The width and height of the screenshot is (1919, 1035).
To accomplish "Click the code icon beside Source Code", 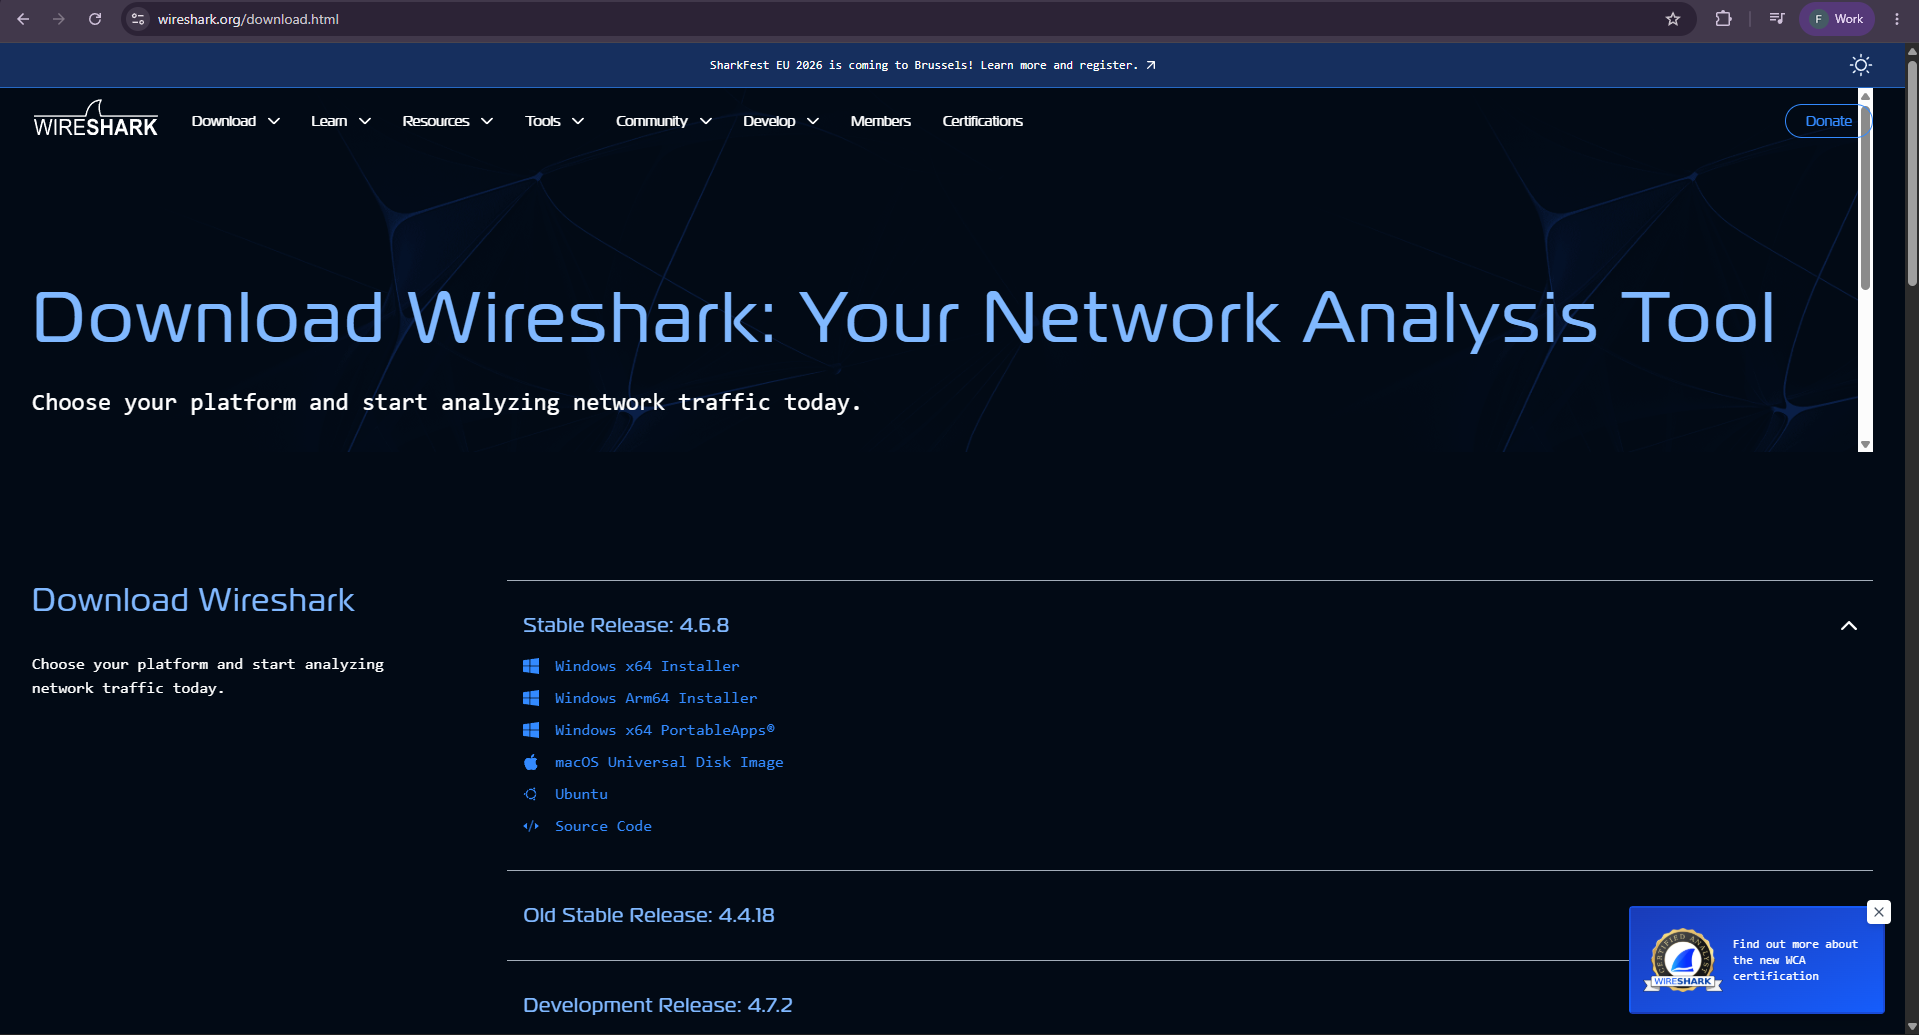I will [531, 826].
